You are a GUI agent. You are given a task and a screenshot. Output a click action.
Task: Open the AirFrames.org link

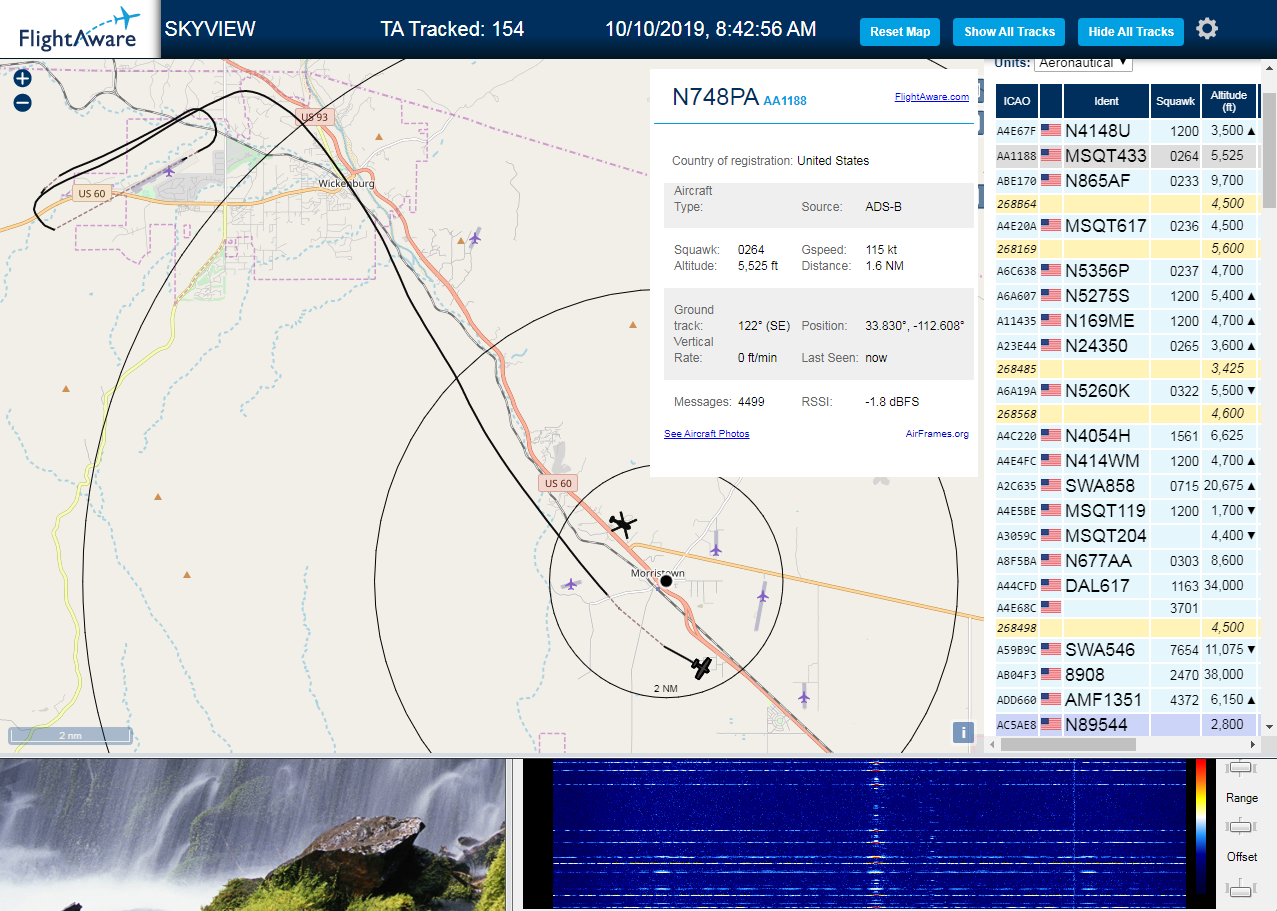[937, 434]
